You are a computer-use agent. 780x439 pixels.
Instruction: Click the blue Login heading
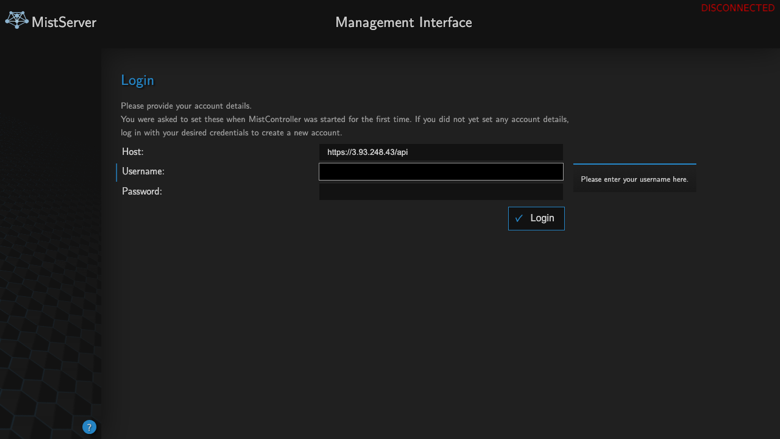tap(137, 80)
